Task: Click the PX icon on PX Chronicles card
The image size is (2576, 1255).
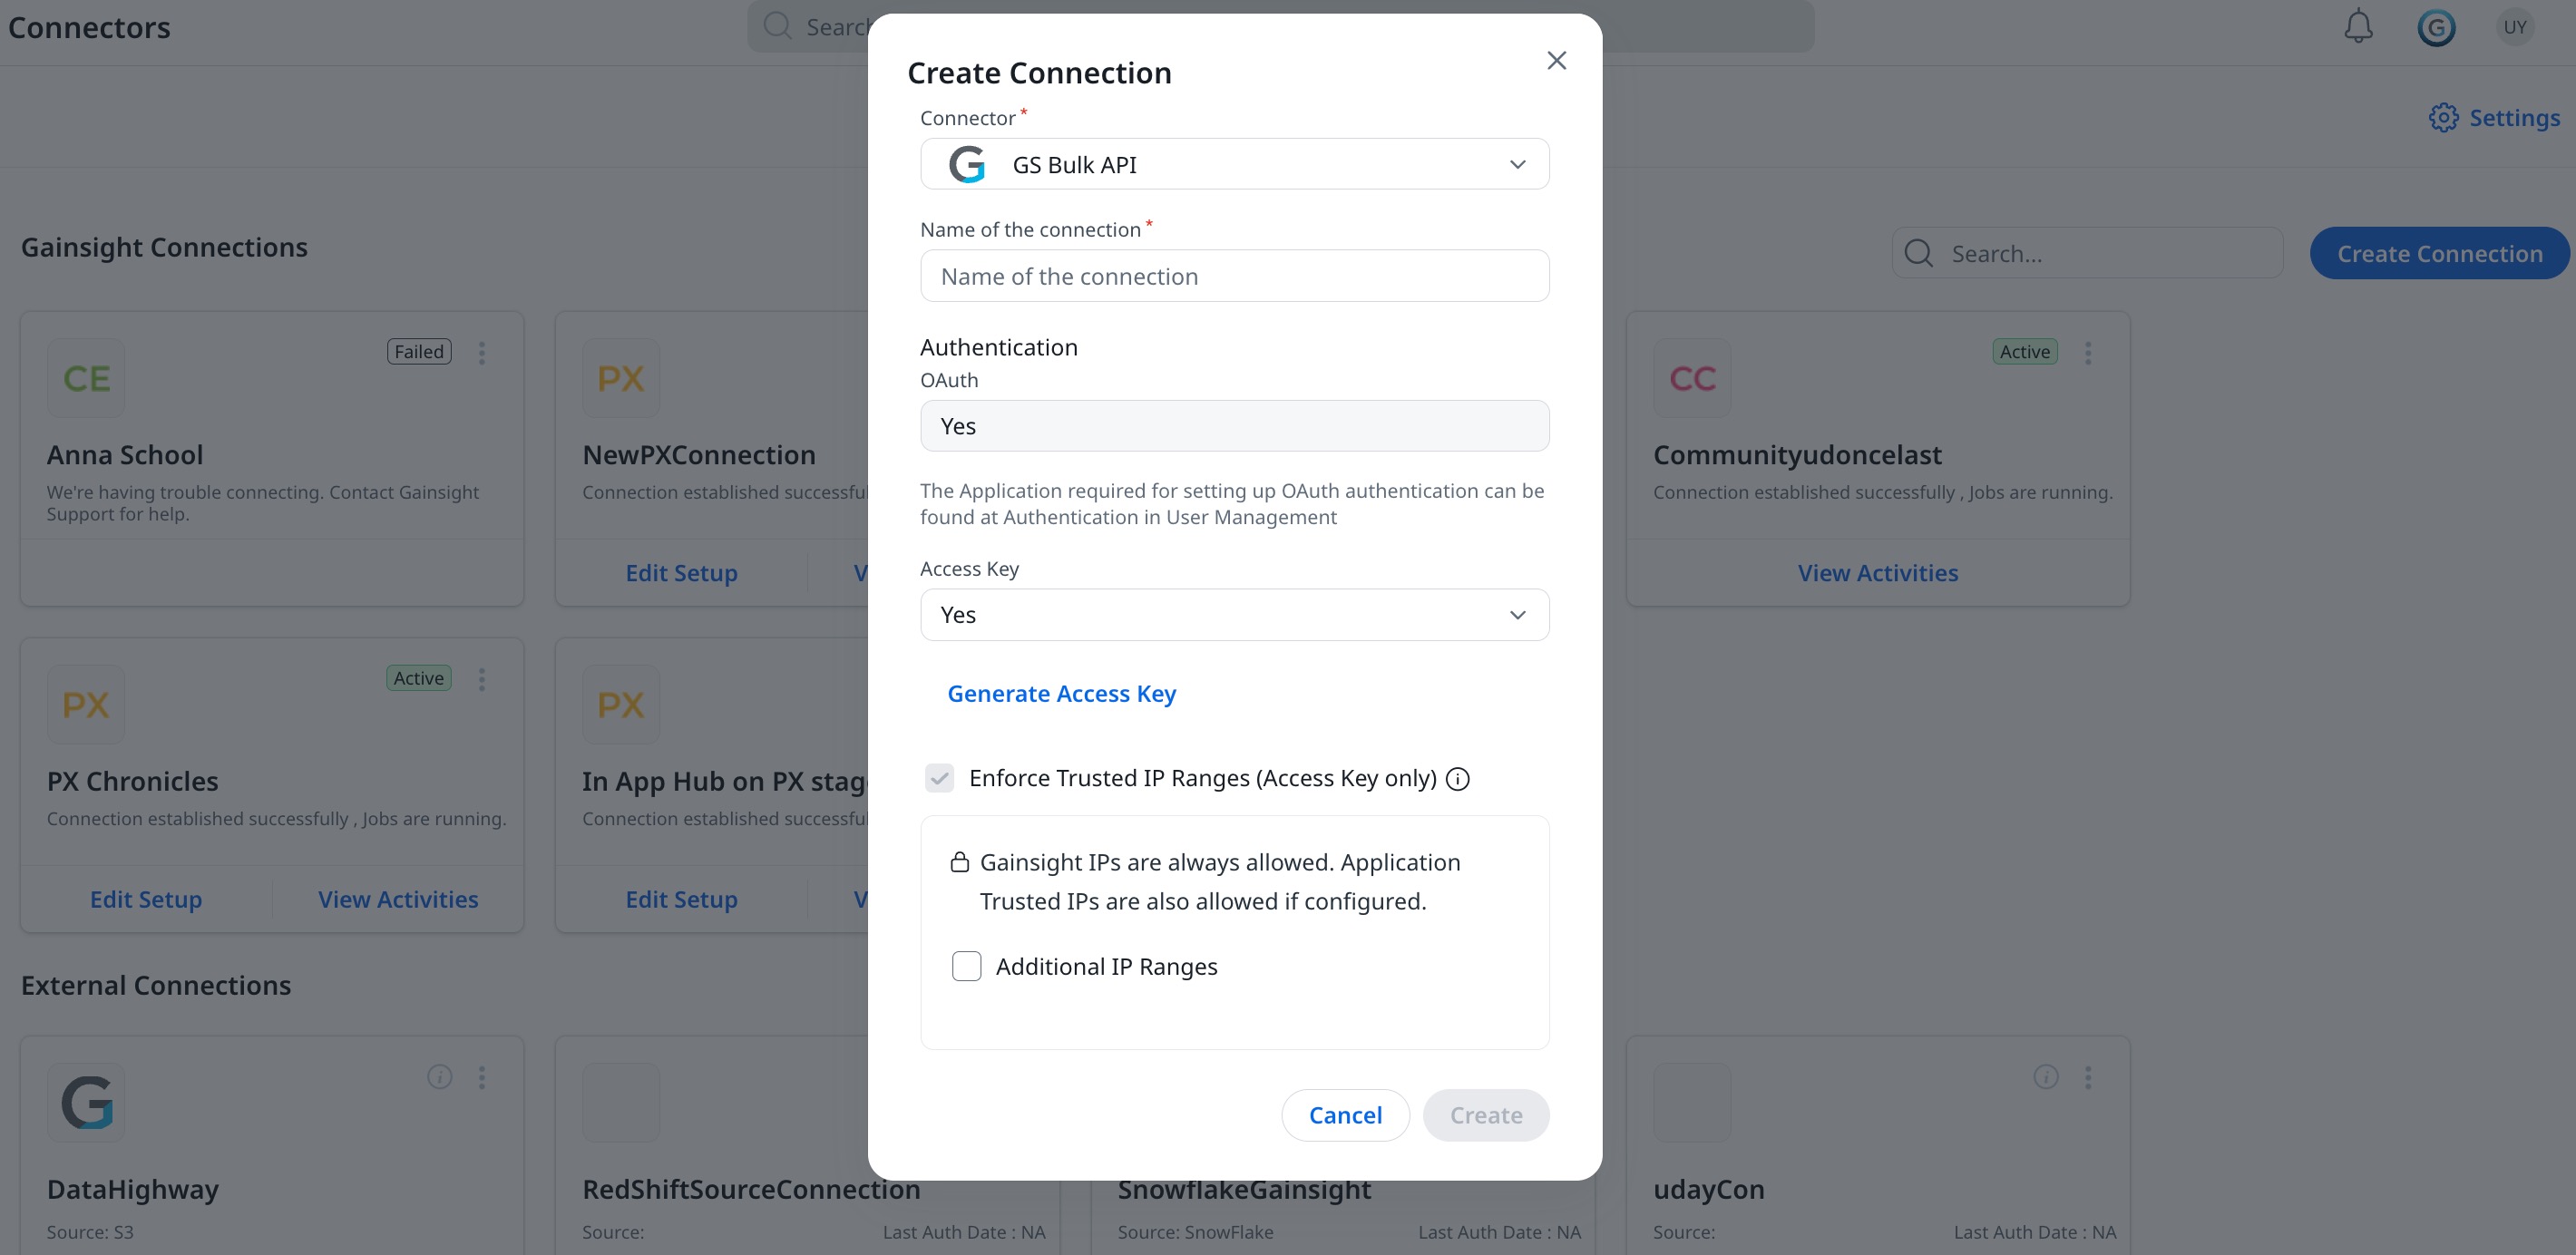Action: (85, 703)
